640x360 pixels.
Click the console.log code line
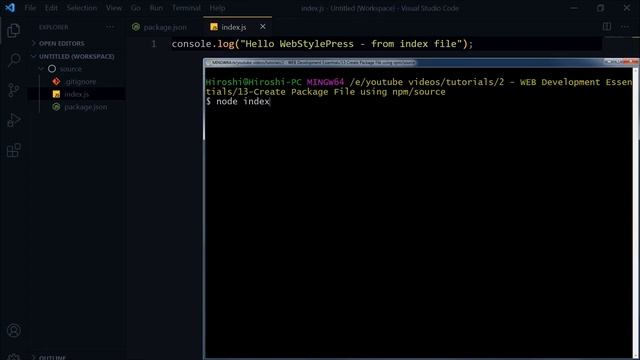[x=322, y=44]
